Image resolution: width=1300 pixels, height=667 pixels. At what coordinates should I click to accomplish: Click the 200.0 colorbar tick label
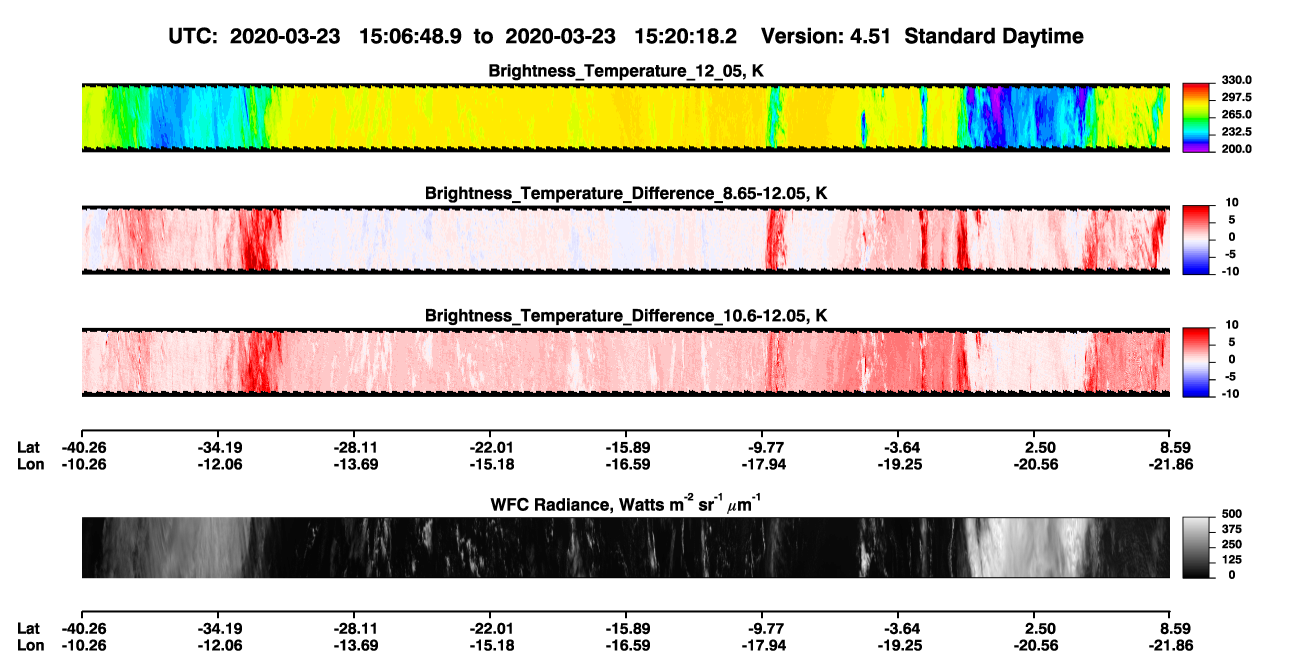[1235, 149]
